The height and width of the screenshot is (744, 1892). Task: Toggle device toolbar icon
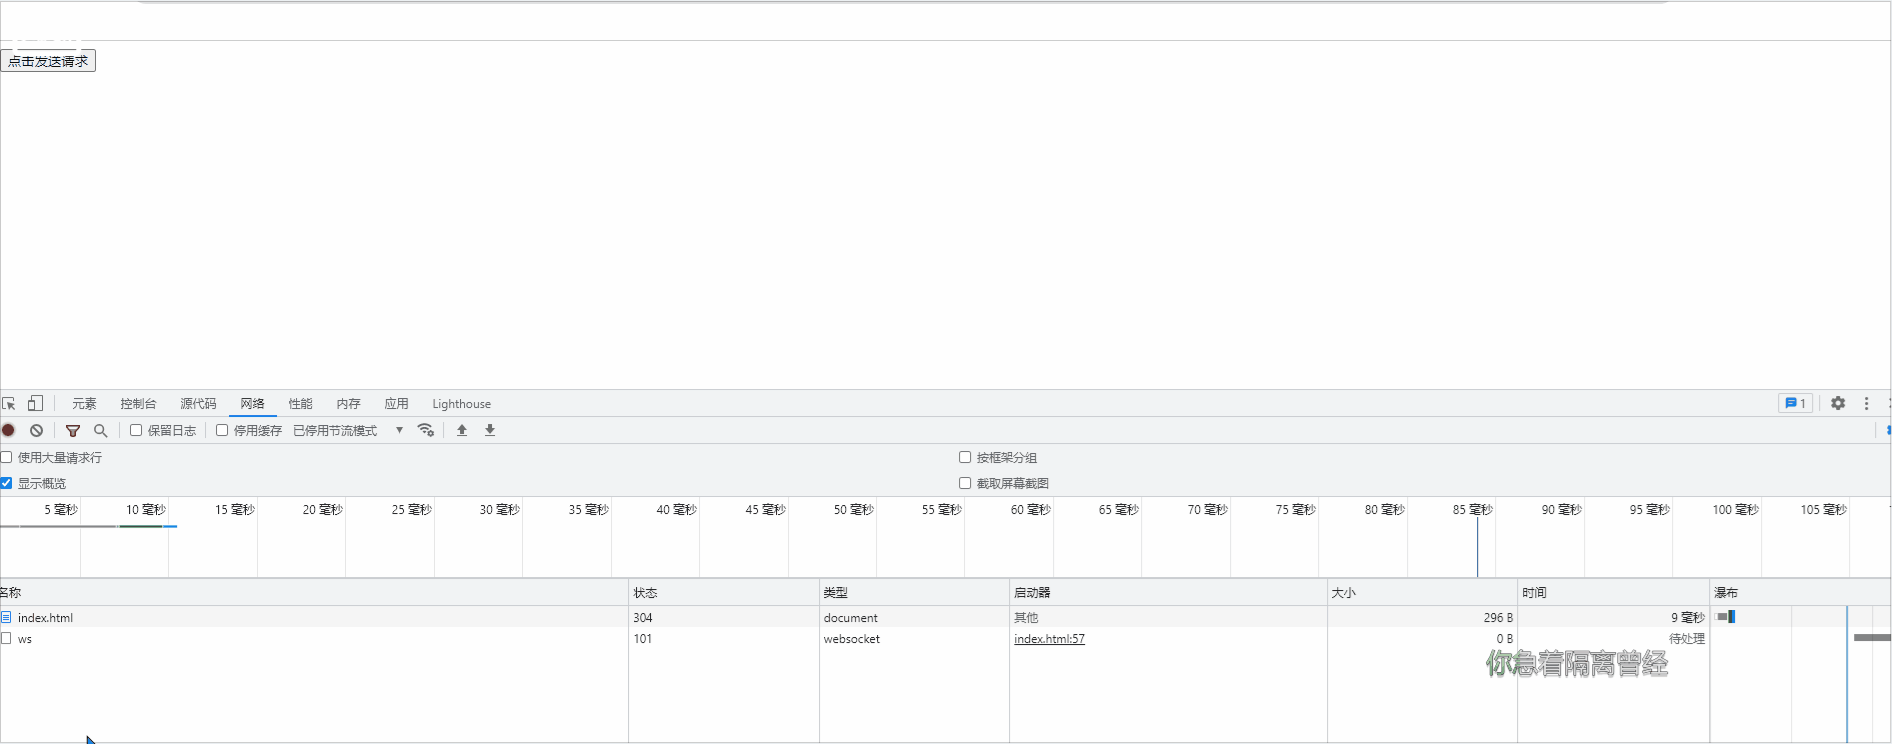click(x=35, y=404)
